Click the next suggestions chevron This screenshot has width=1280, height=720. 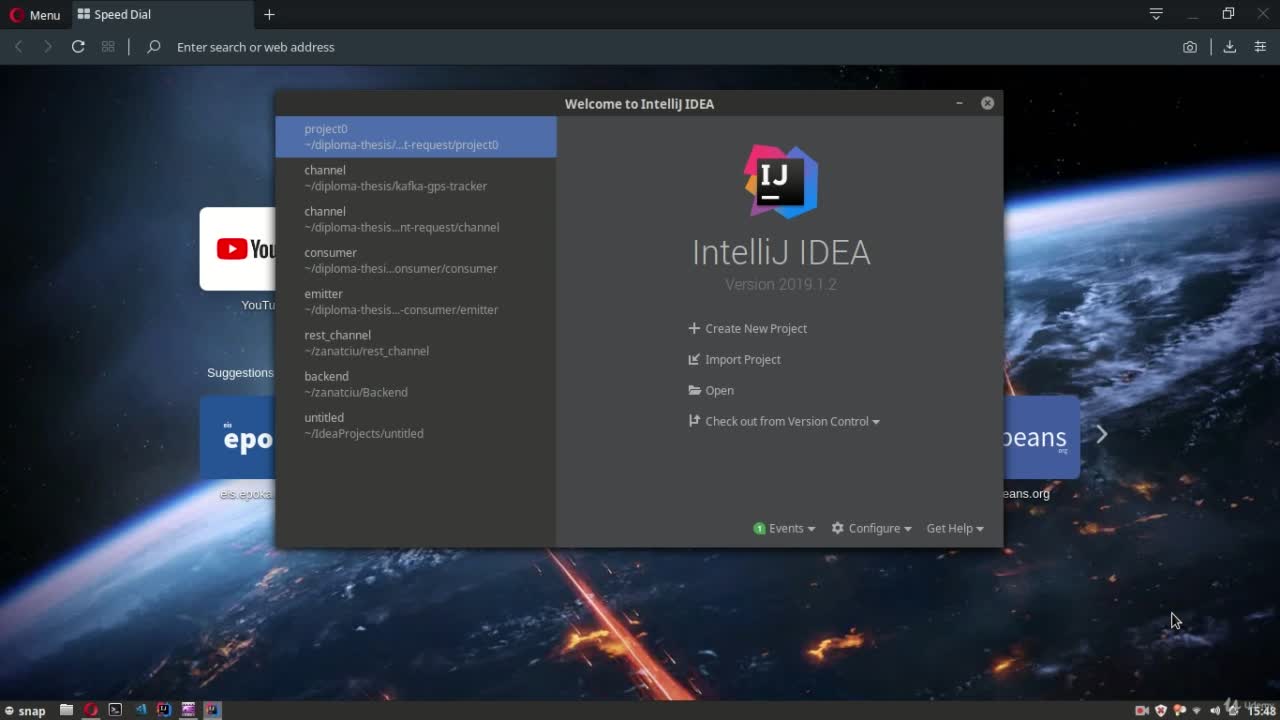(x=1101, y=434)
